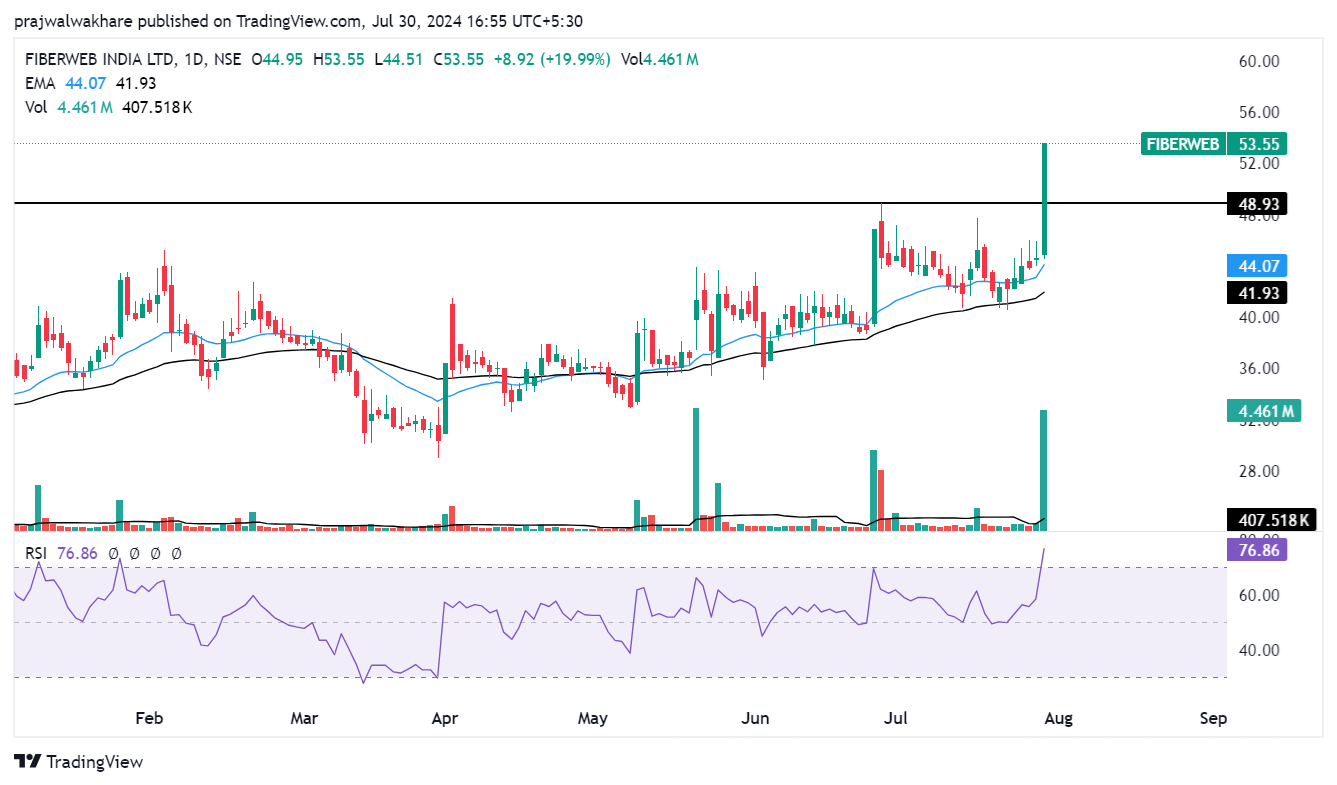Select the blue 44.07 EMA axis label
This screenshot has width=1337, height=785.
(x=1256, y=266)
